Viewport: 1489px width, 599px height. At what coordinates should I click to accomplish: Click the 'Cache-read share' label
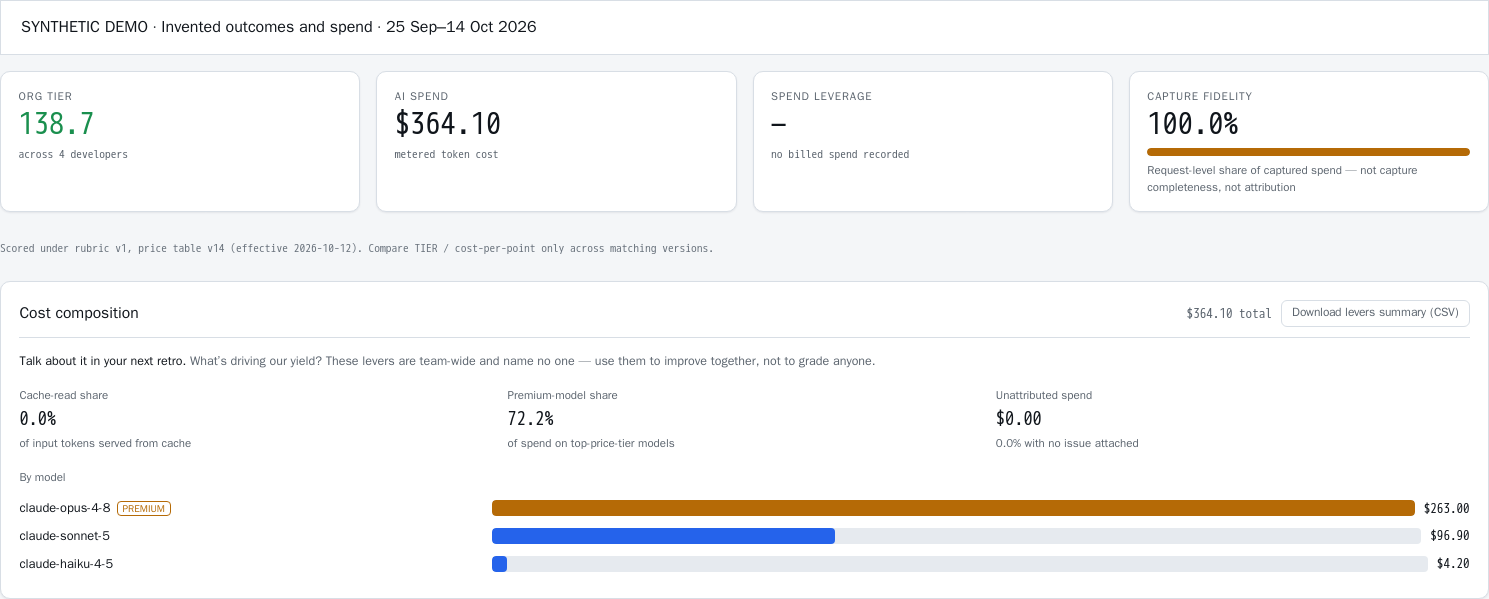click(64, 395)
